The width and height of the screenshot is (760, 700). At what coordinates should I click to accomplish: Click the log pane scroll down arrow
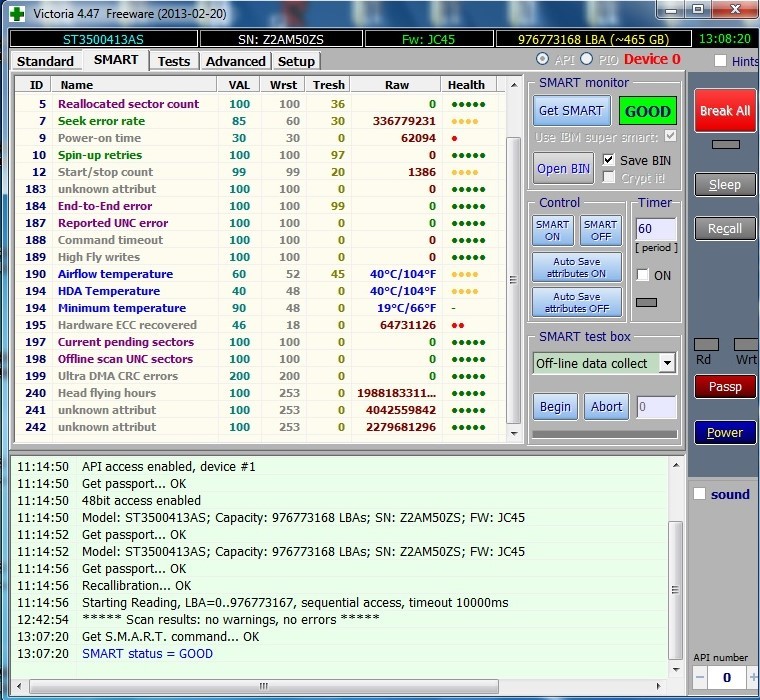676,670
